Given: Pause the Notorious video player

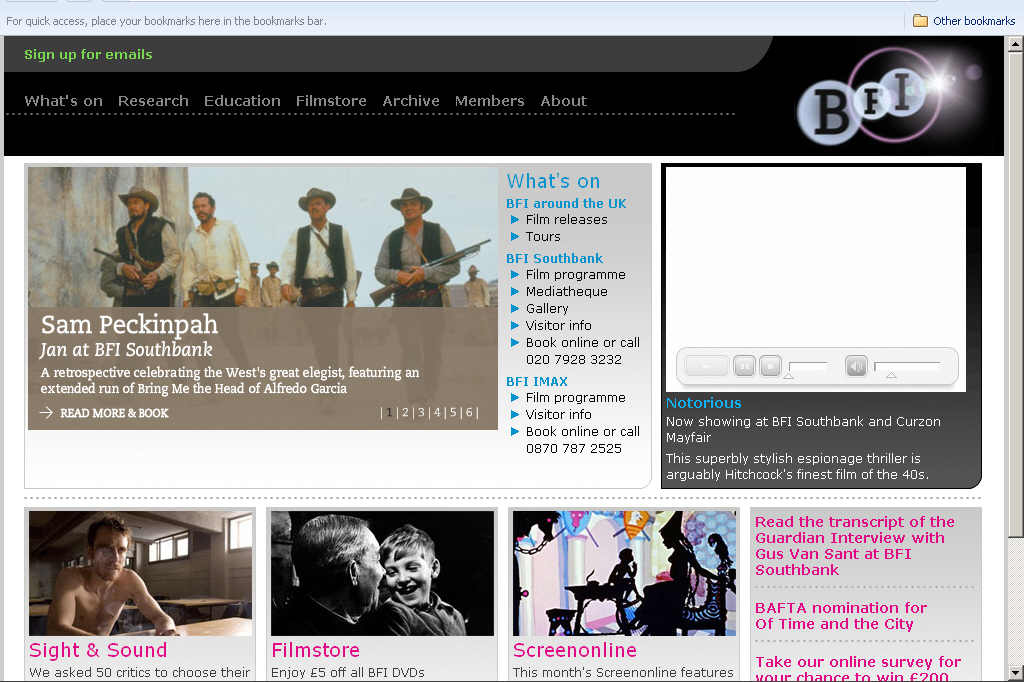Looking at the screenshot, I should coord(744,366).
